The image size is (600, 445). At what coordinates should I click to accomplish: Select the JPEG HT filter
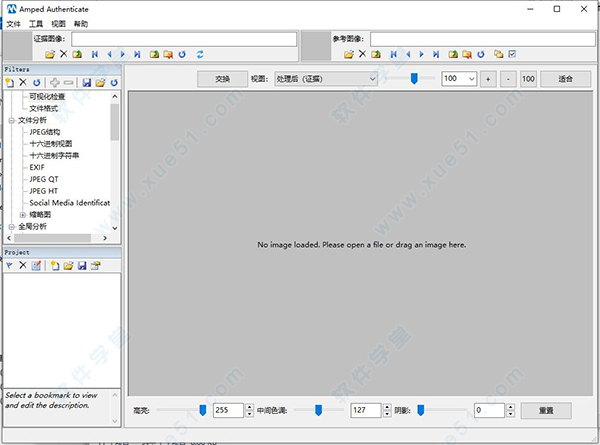coord(43,191)
